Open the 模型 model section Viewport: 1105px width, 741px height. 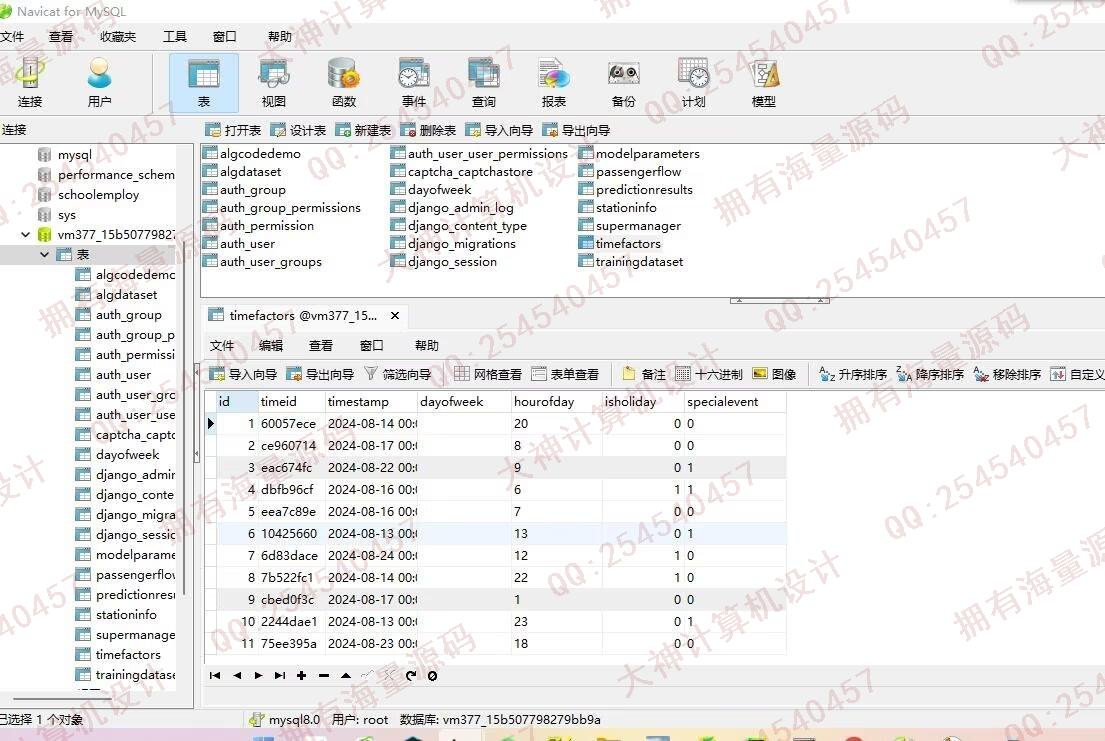coord(764,82)
